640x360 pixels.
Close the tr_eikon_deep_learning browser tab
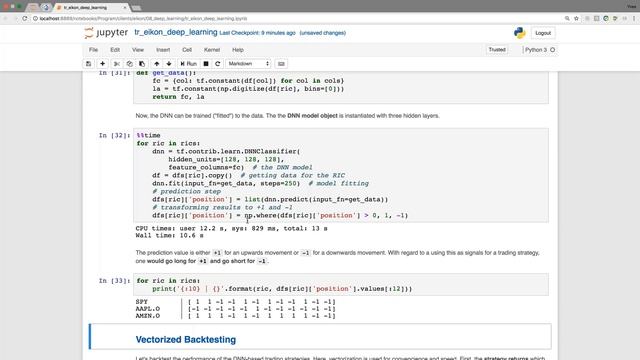pos(125,8)
